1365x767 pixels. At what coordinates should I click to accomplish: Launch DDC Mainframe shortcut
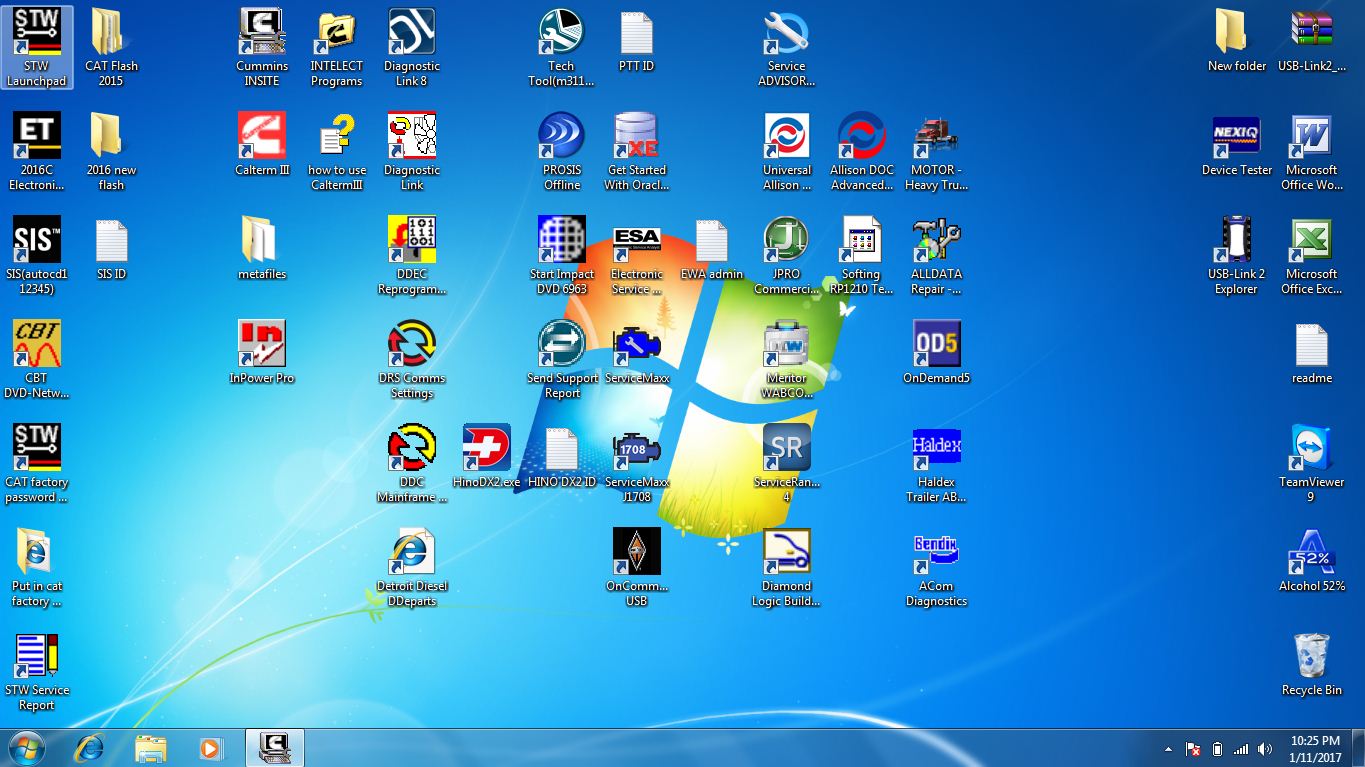(x=412, y=463)
